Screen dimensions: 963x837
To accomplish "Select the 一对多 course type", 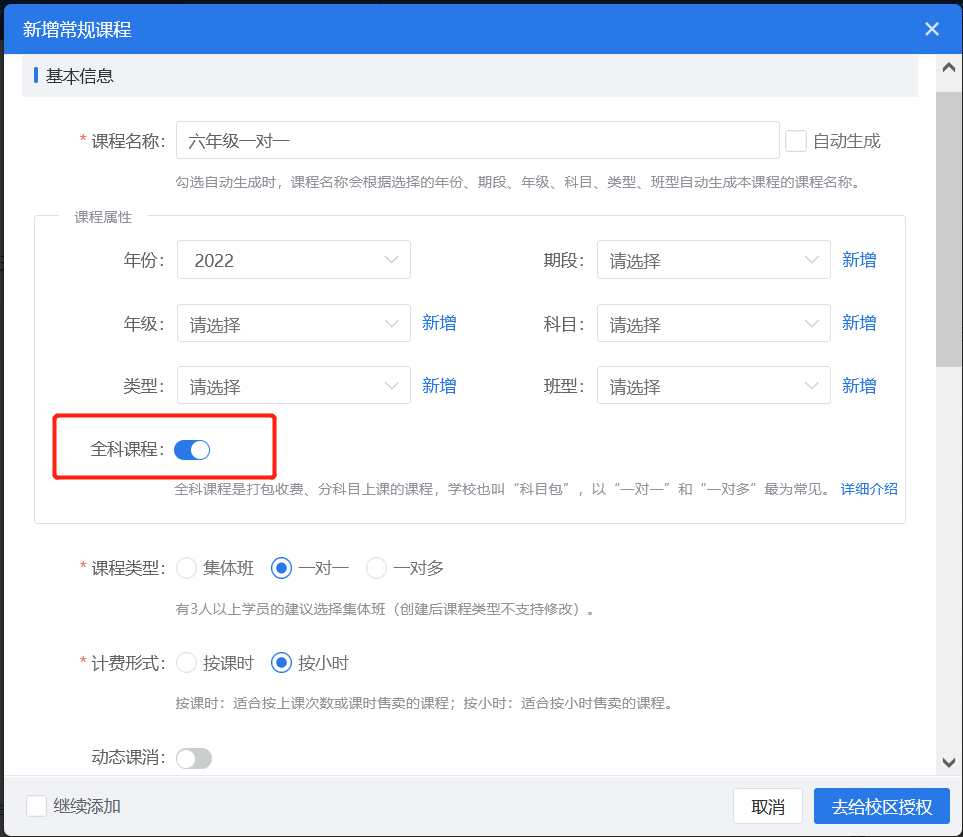I will (375, 567).
